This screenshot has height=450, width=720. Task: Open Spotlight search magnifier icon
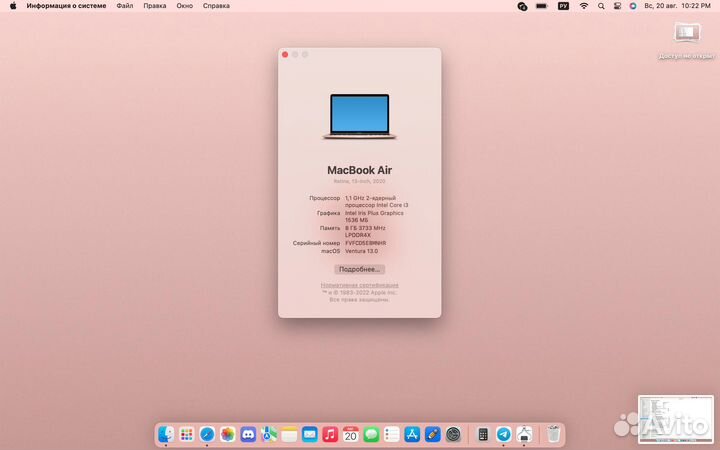(601, 6)
